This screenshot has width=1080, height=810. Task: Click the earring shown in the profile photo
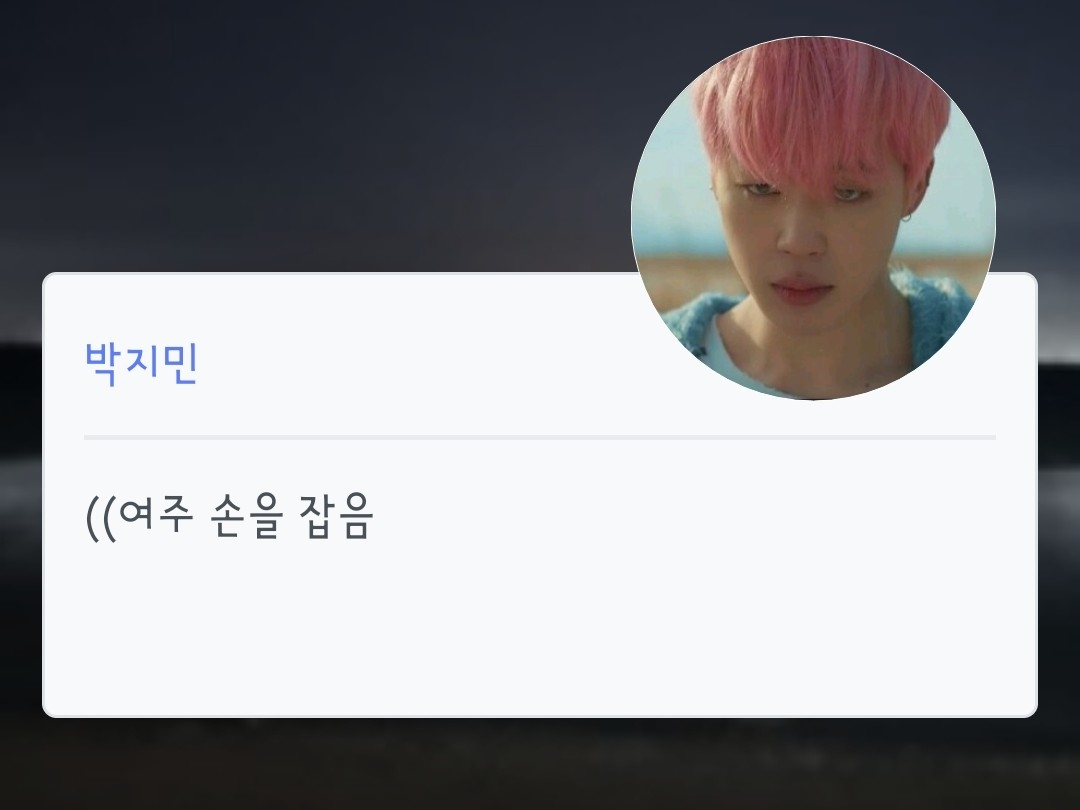tap(907, 217)
